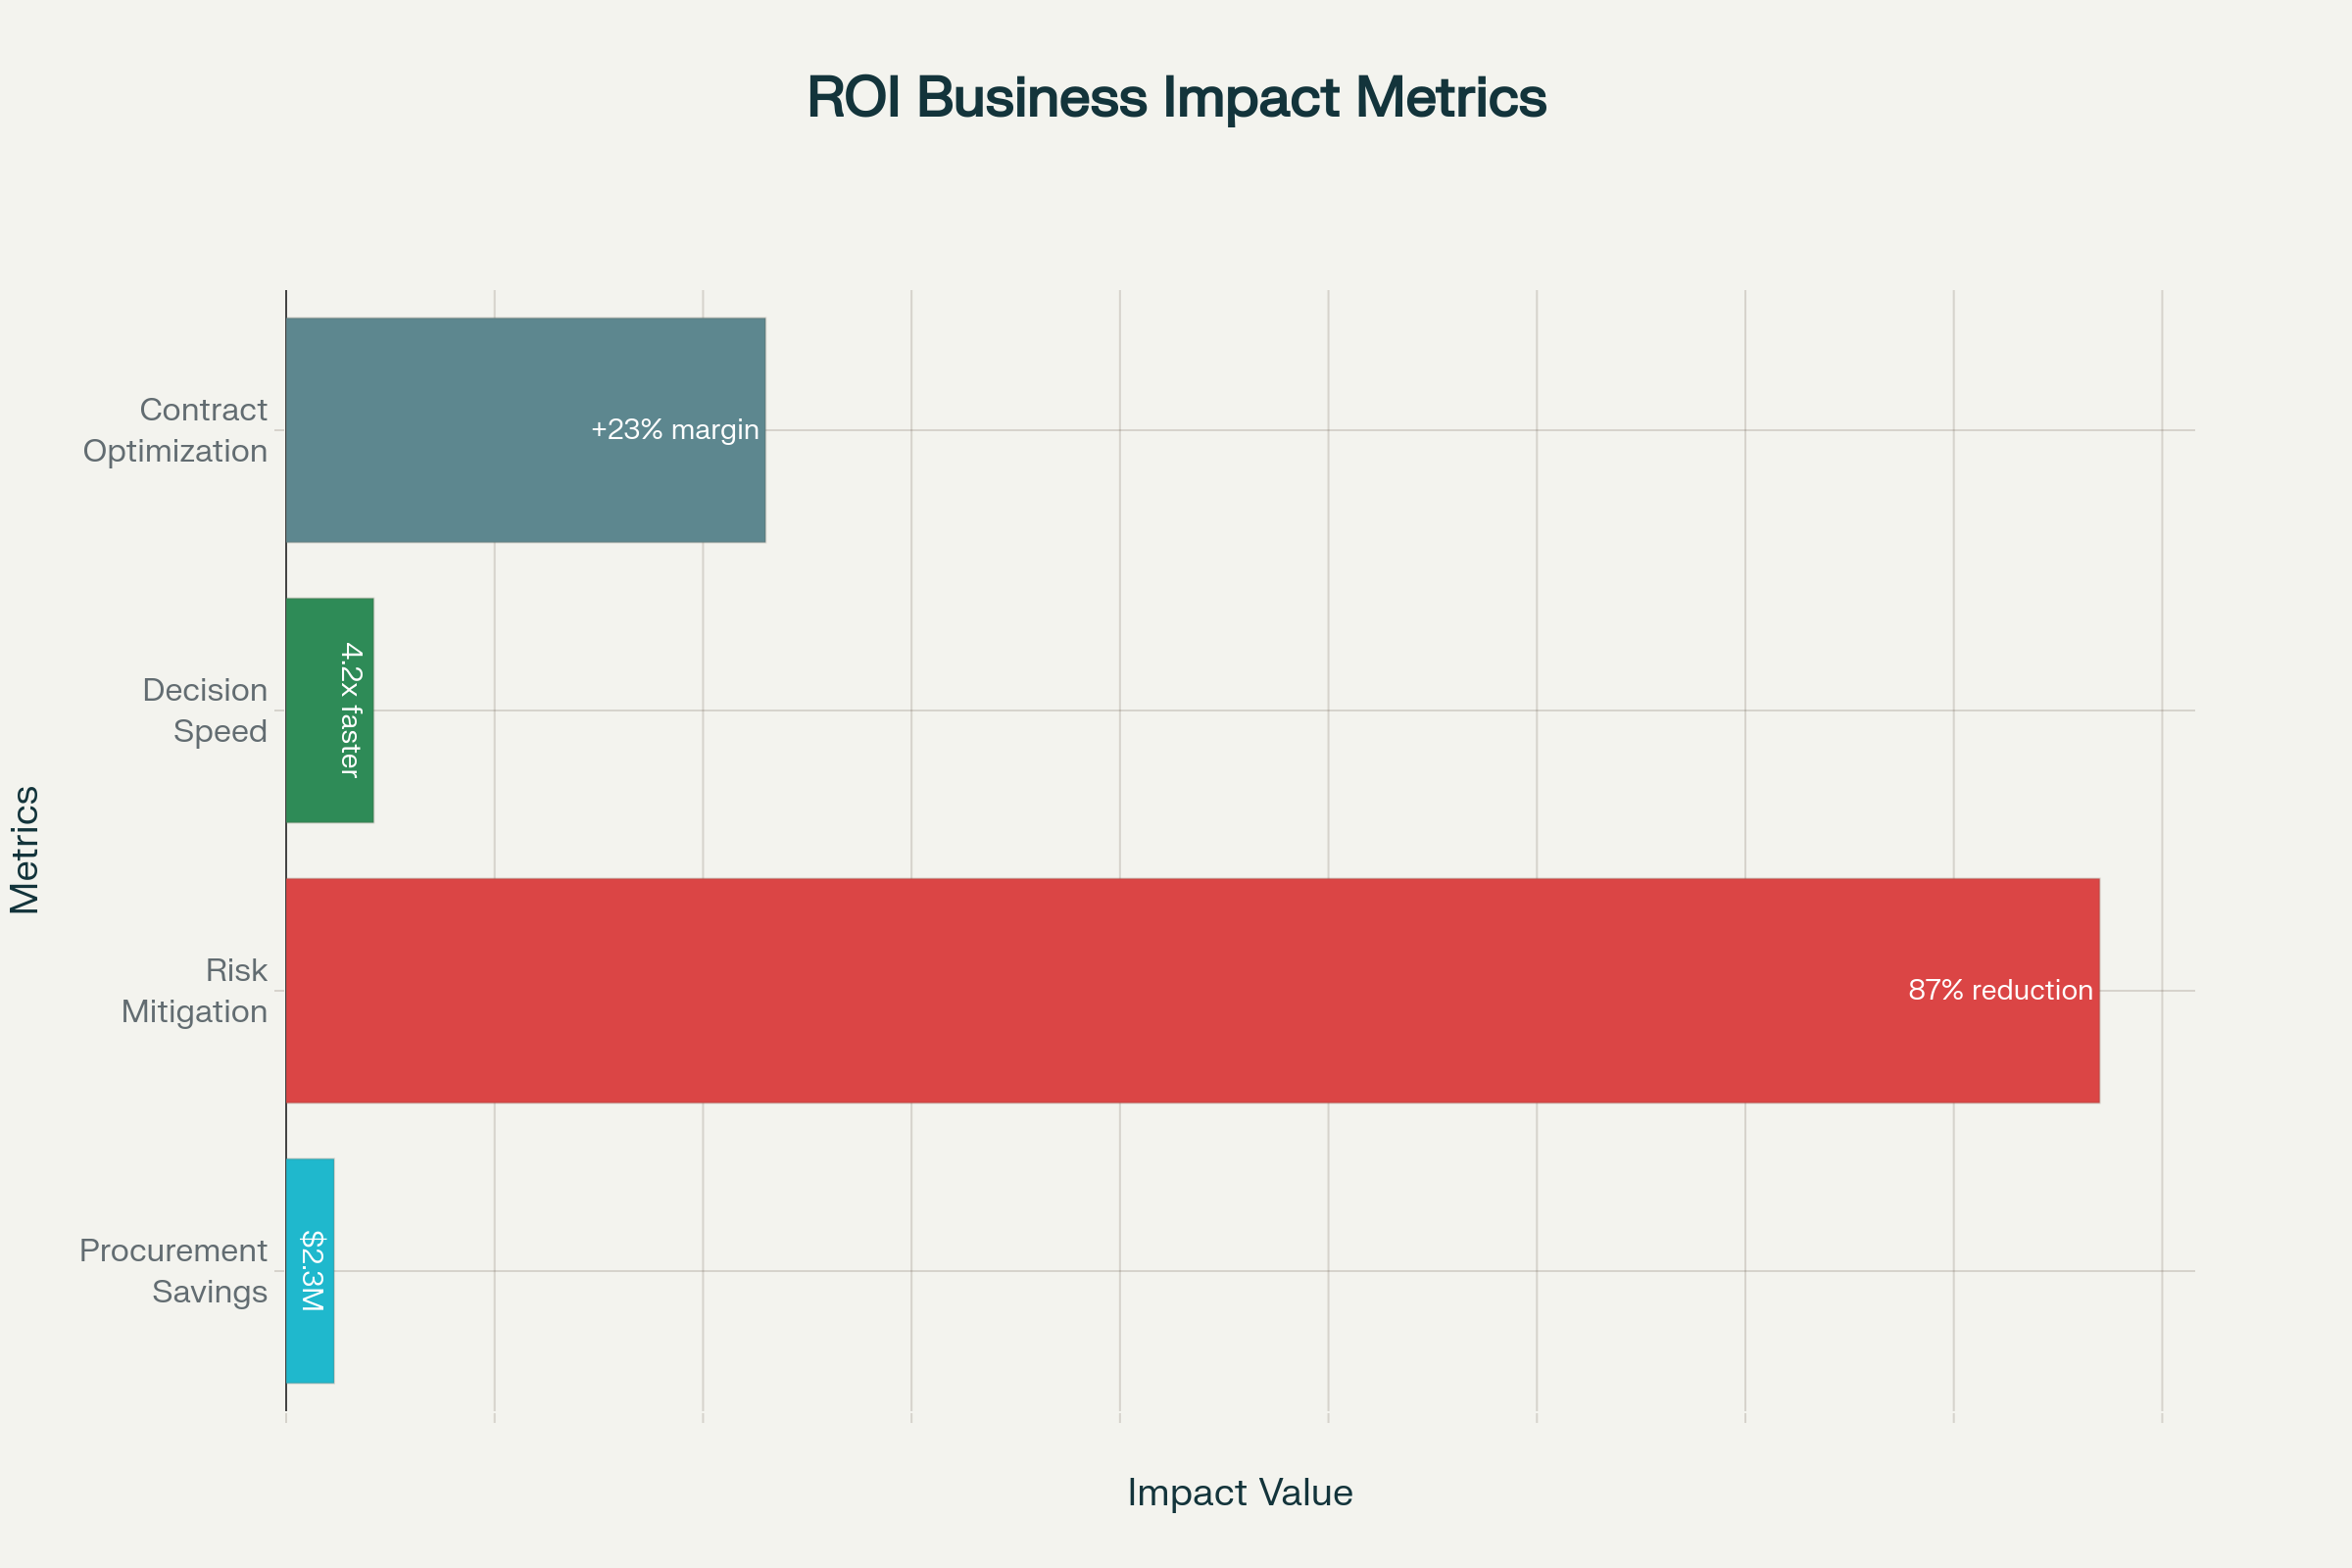
Task: Click the word ROI in the title
Action: (x=853, y=98)
